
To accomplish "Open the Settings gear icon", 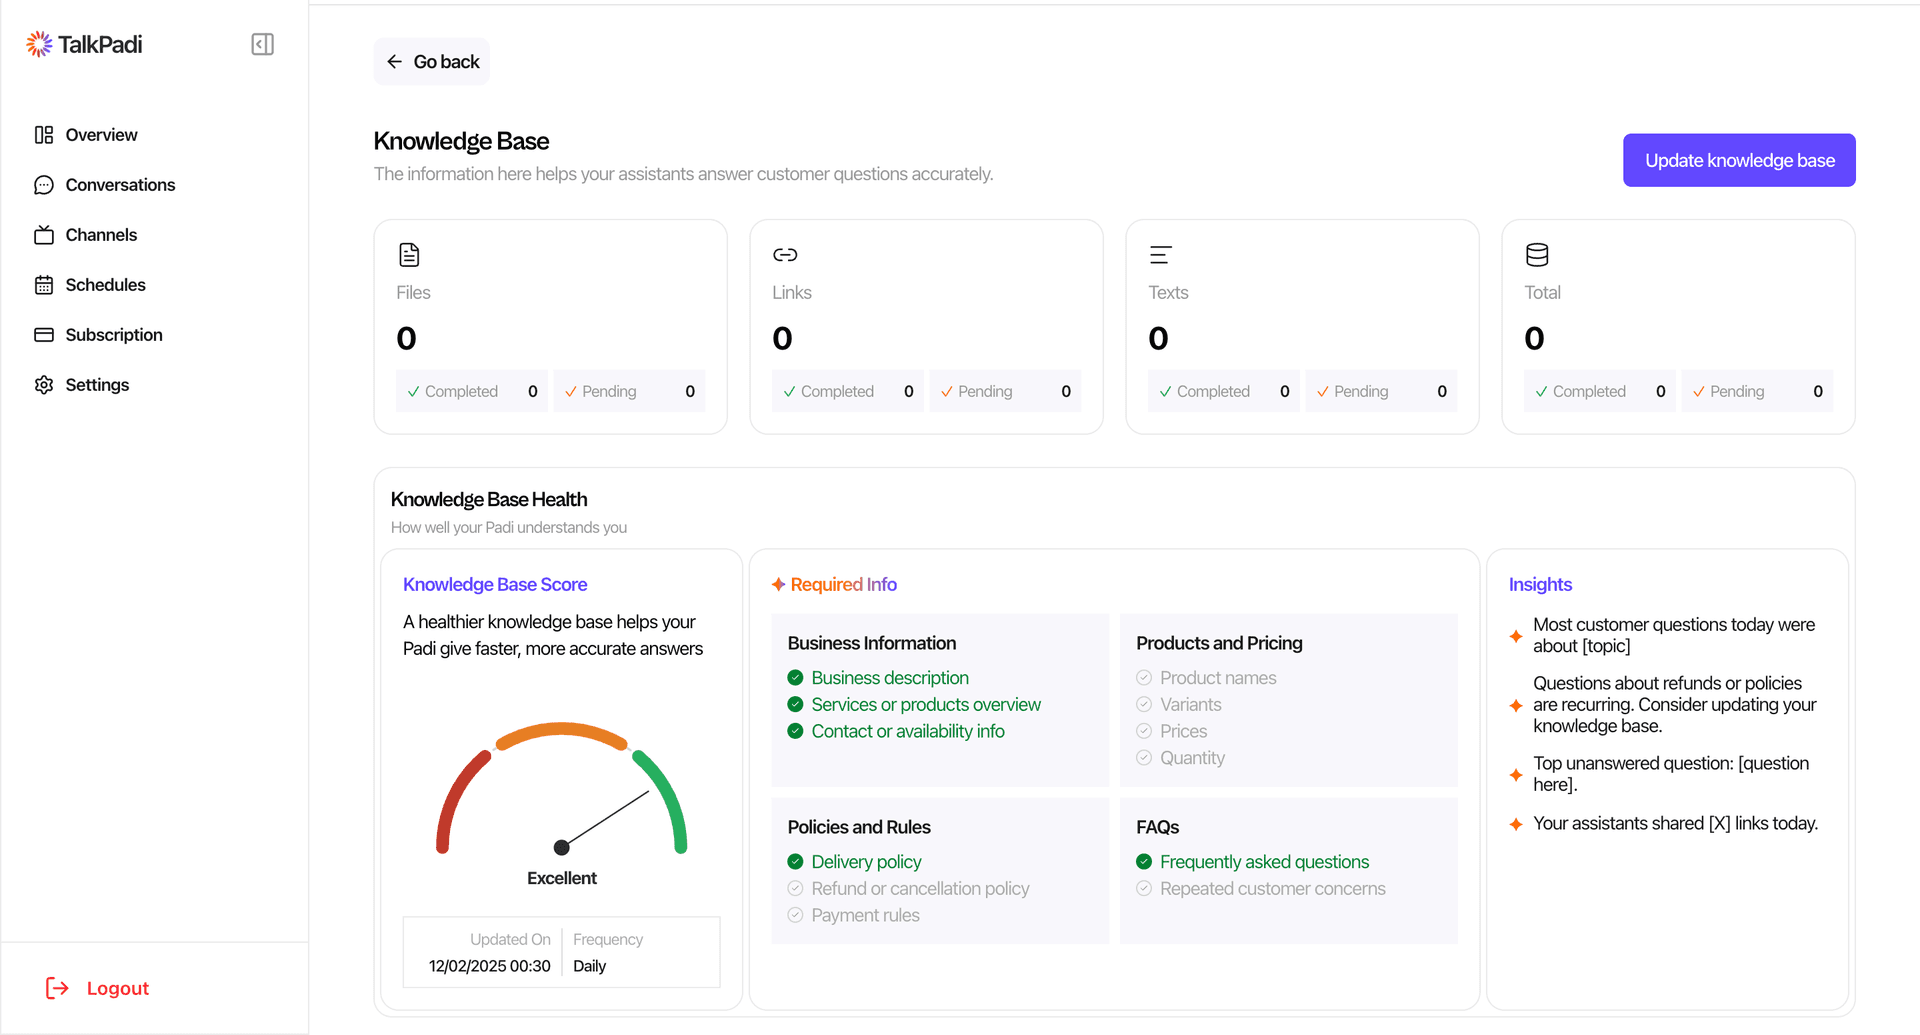I will pyautogui.click(x=44, y=385).
